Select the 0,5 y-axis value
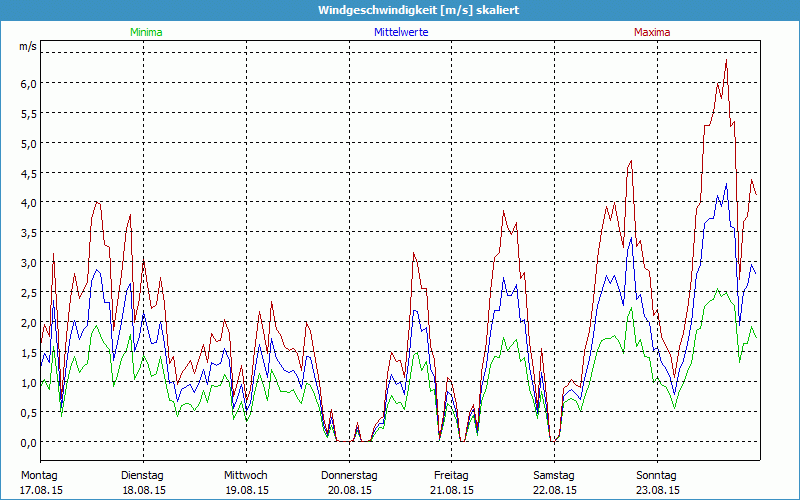The width and height of the screenshot is (800, 500). pyautogui.click(x=28, y=413)
